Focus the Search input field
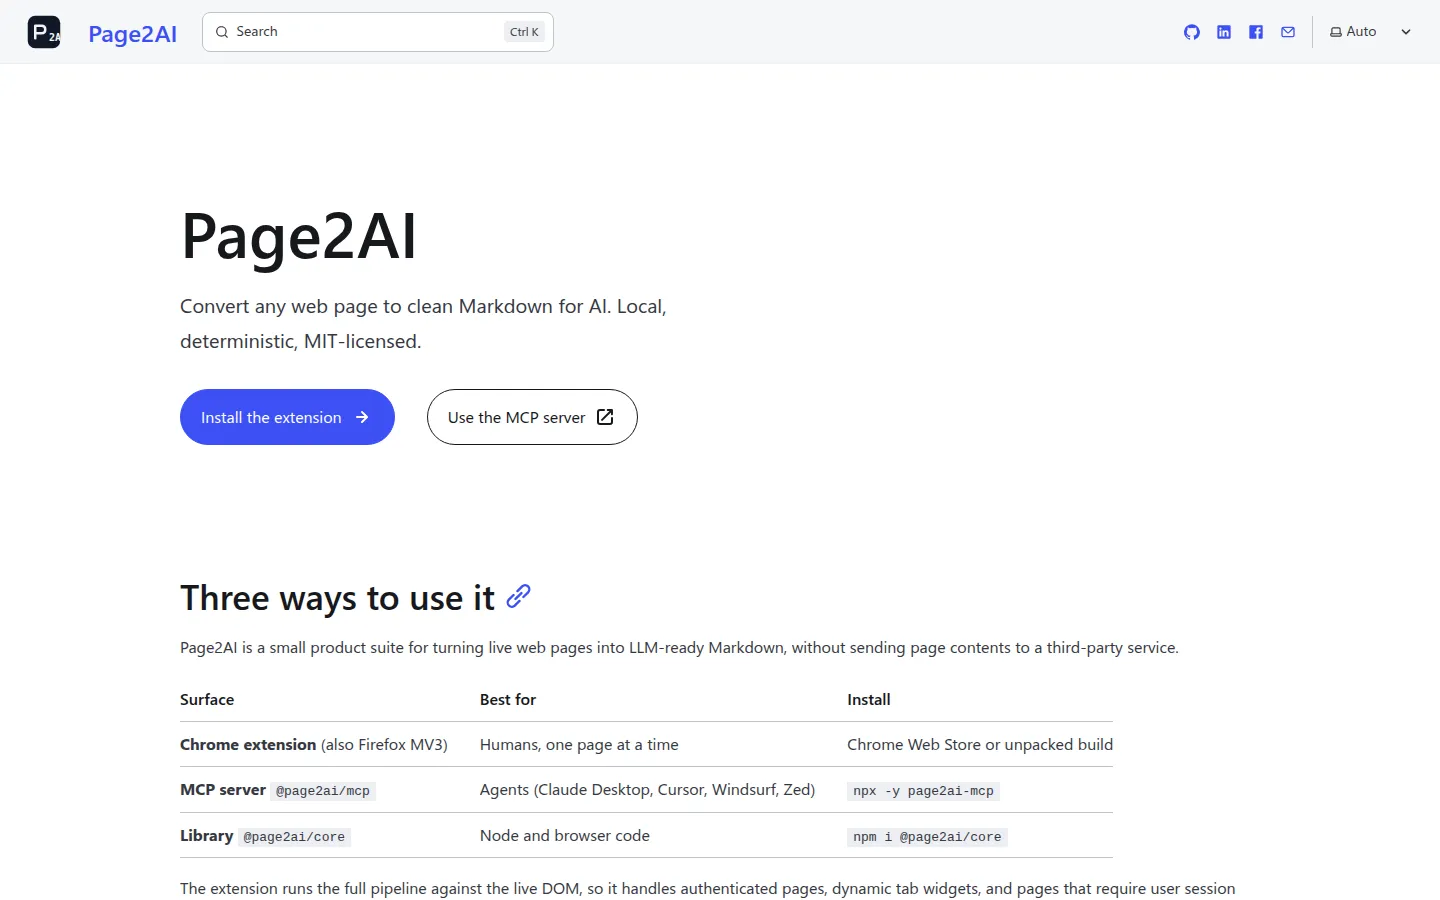Viewport: 1440px width, 900px height. 378,32
